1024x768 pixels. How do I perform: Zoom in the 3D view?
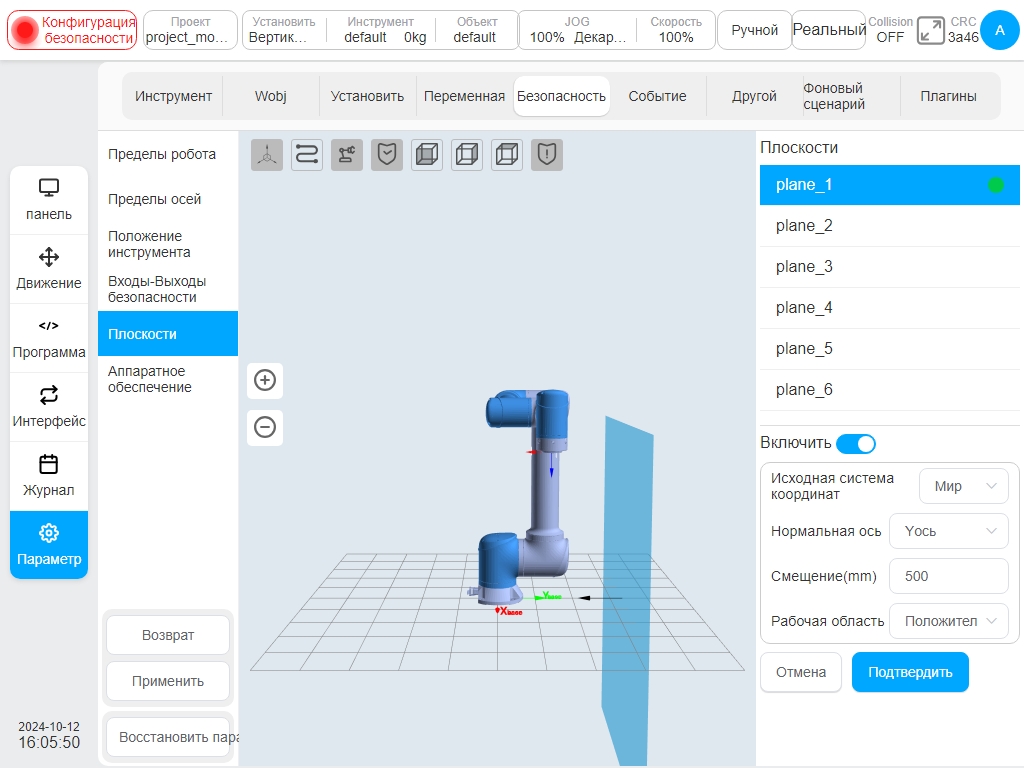264,380
